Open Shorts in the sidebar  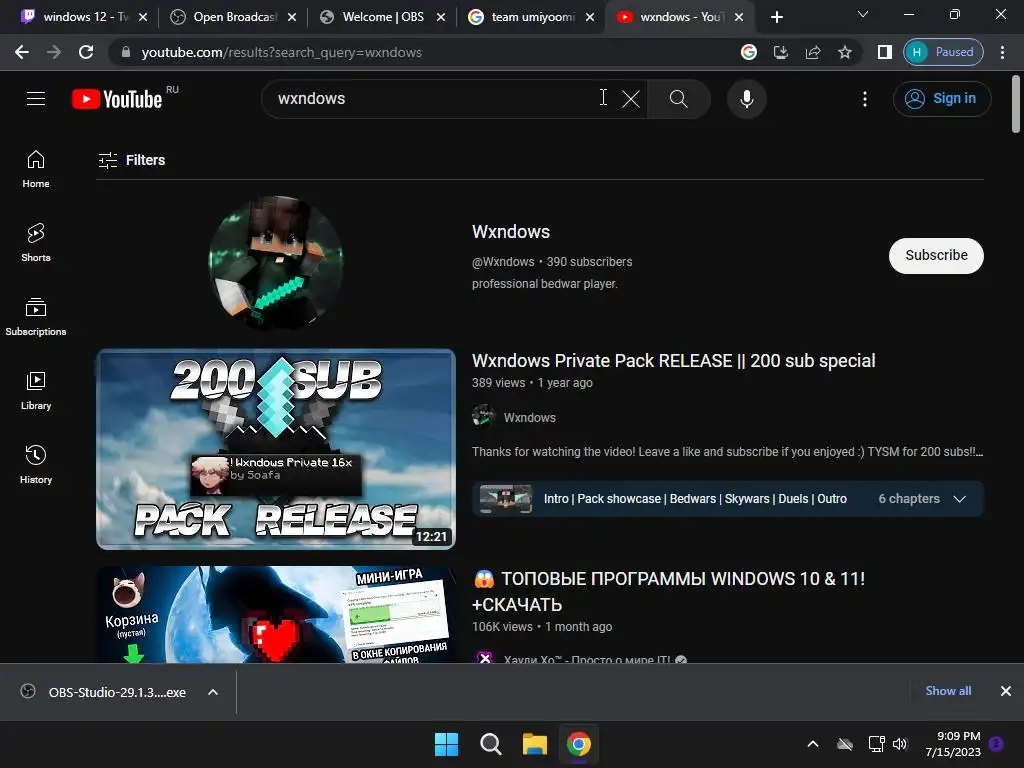click(x=36, y=243)
